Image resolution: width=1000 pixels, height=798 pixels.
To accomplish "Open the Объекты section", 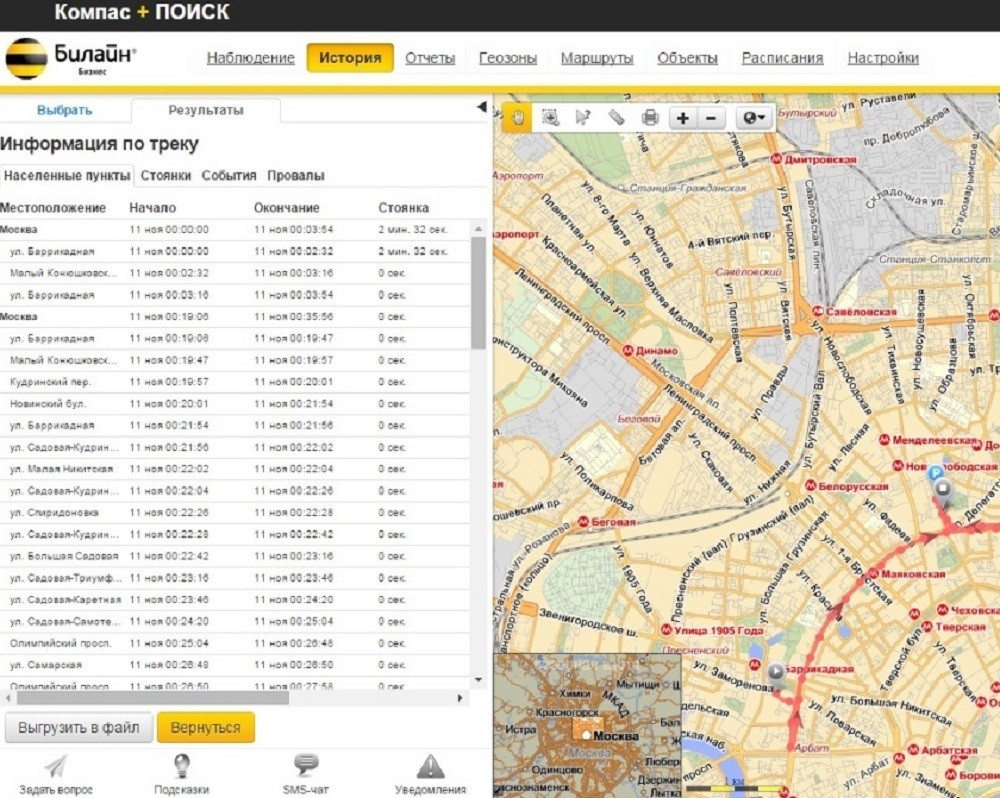I will [688, 58].
